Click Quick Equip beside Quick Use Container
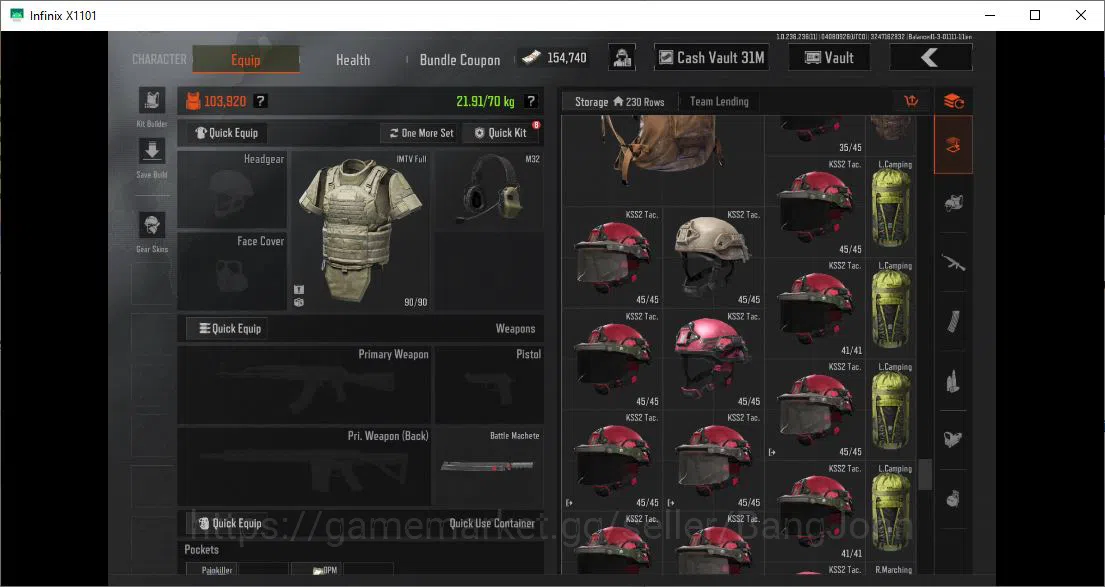 (x=230, y=523)
